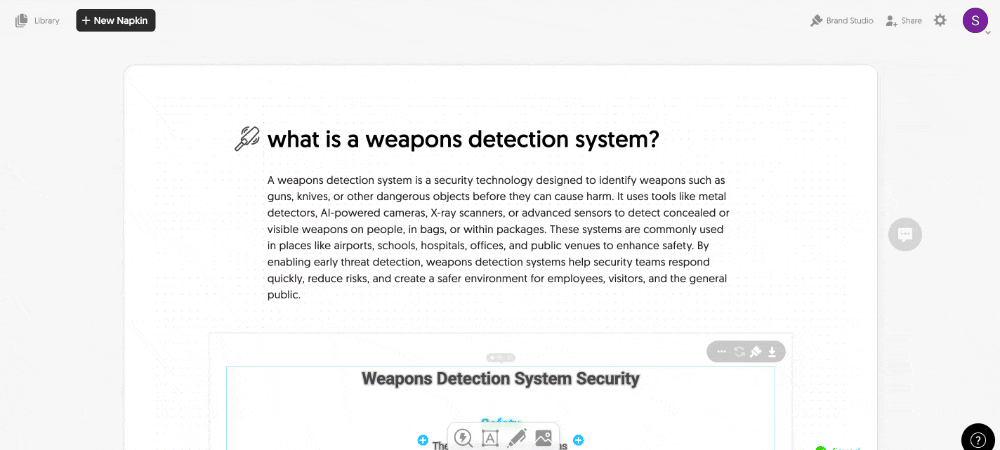Open the visual's three-dots more options
The height and width of the screenshot is (450, 1000).
point(722,352)
